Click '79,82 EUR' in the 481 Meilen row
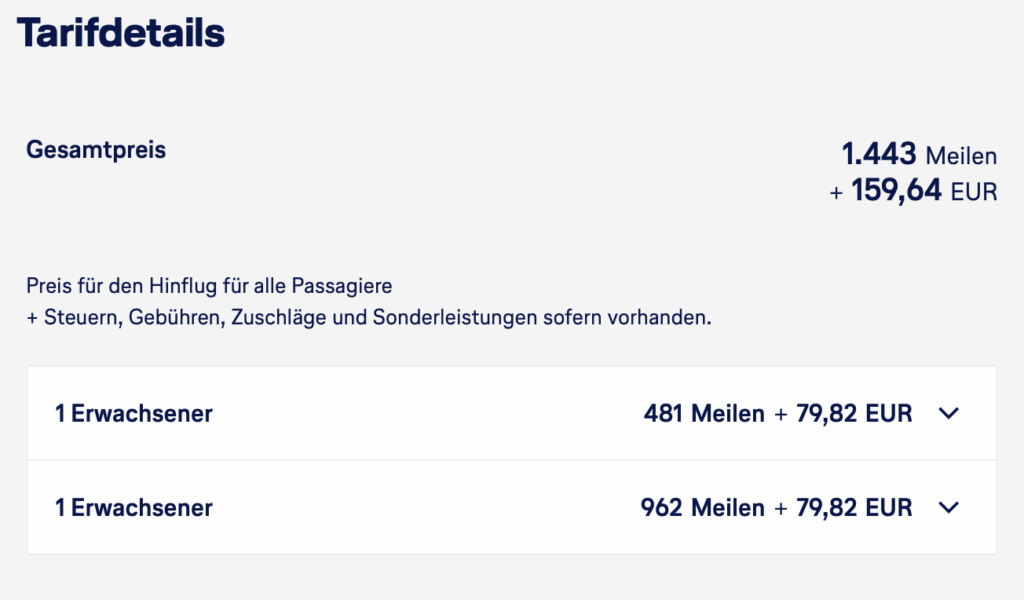1024x600 pixels. click(x=854, y=414)
